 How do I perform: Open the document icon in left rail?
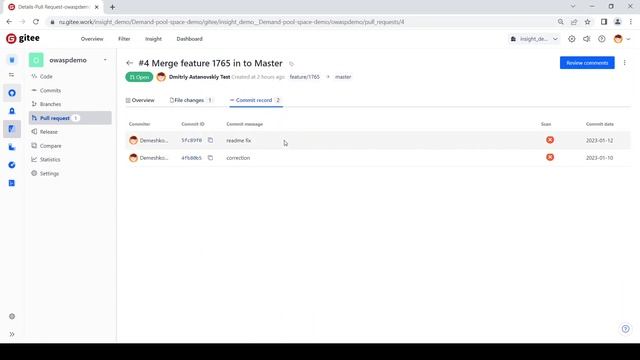[x=12, y=183]
